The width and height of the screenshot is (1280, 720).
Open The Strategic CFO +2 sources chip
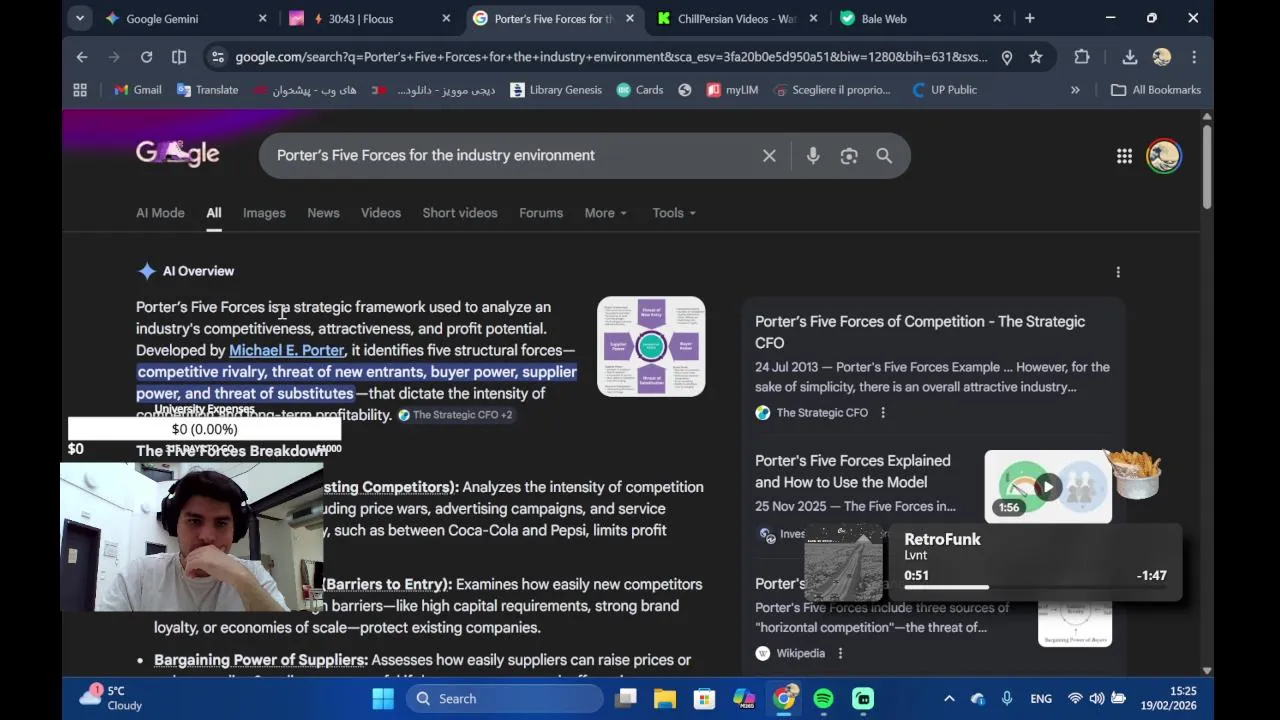click(455, 415)
